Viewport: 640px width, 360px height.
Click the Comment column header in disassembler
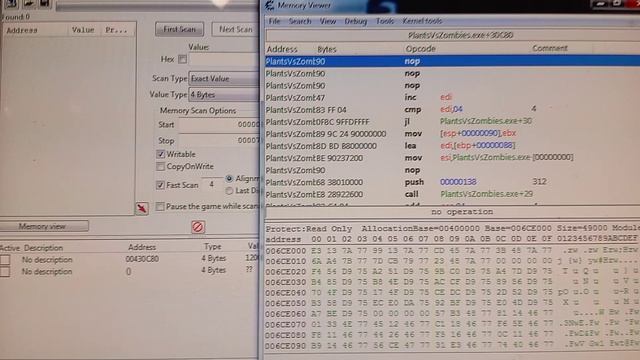click(x=550, y=48)
